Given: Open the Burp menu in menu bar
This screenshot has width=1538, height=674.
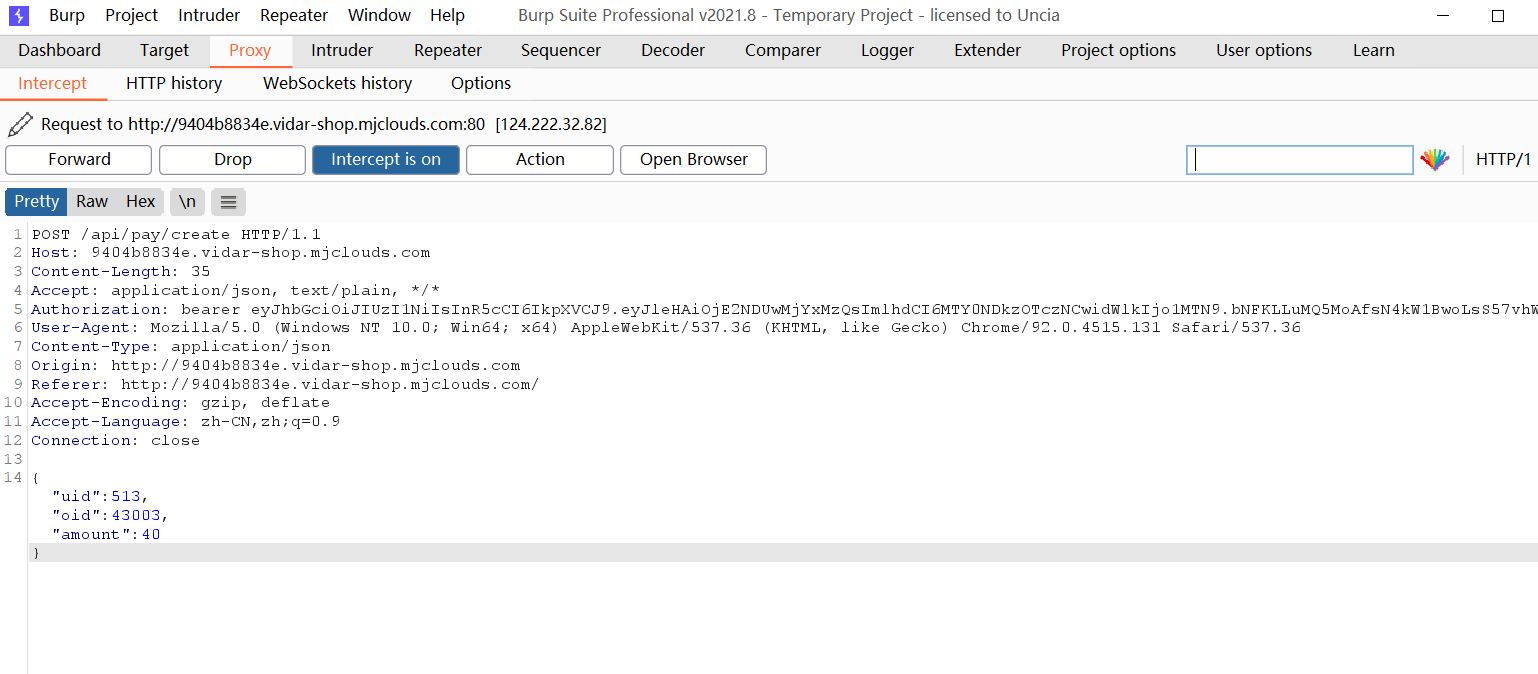Looking at the screenshot, I should click(x=67, y=15).
